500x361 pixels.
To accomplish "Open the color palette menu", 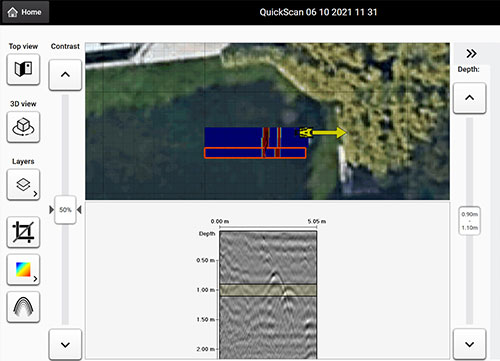I will tap(23, 270).
